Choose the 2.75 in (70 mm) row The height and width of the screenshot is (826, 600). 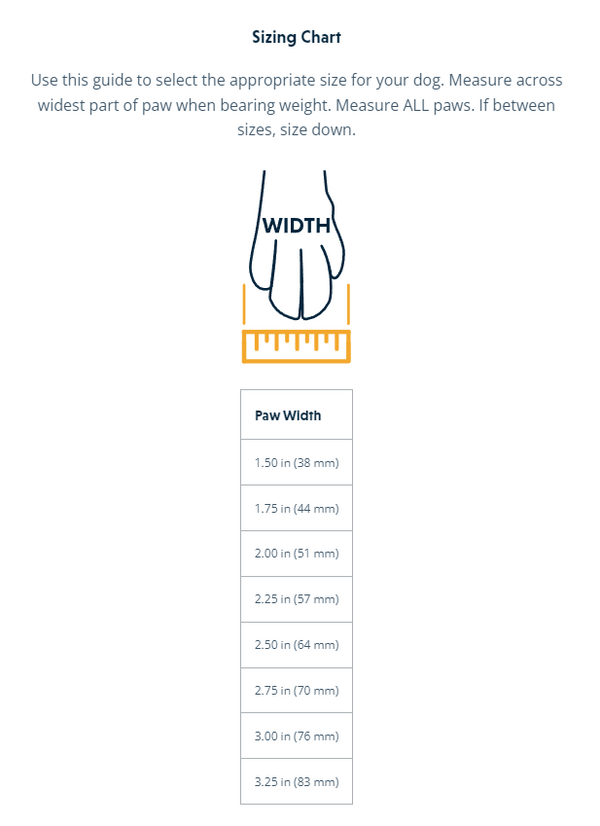(297, 690)
